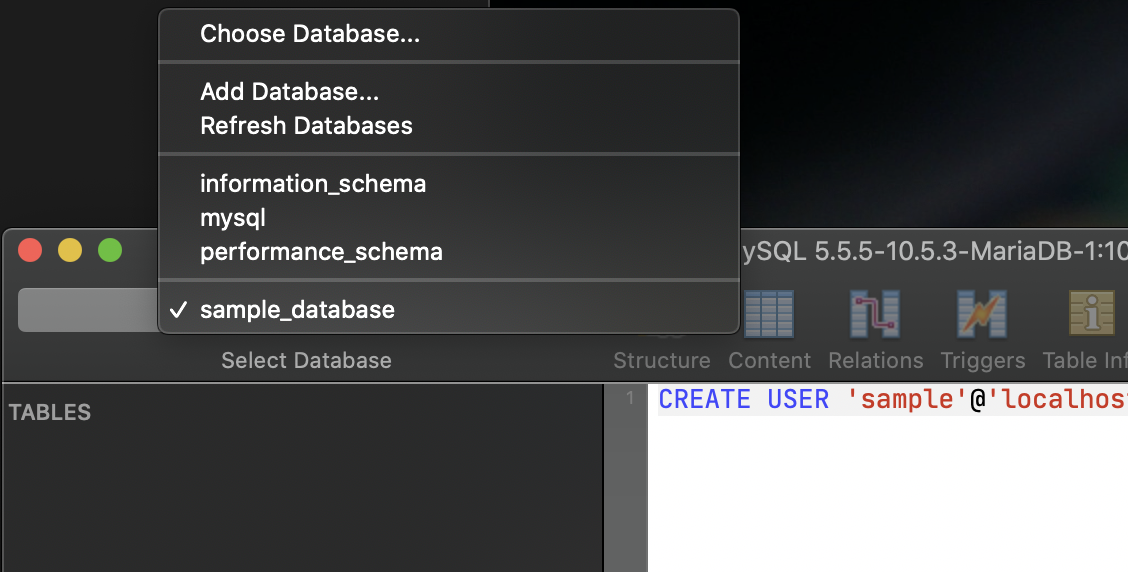The height and width of the screenshot is (572, 1128).
Task: Click the Structure toolbar label
Action: [x=661, y=360]
